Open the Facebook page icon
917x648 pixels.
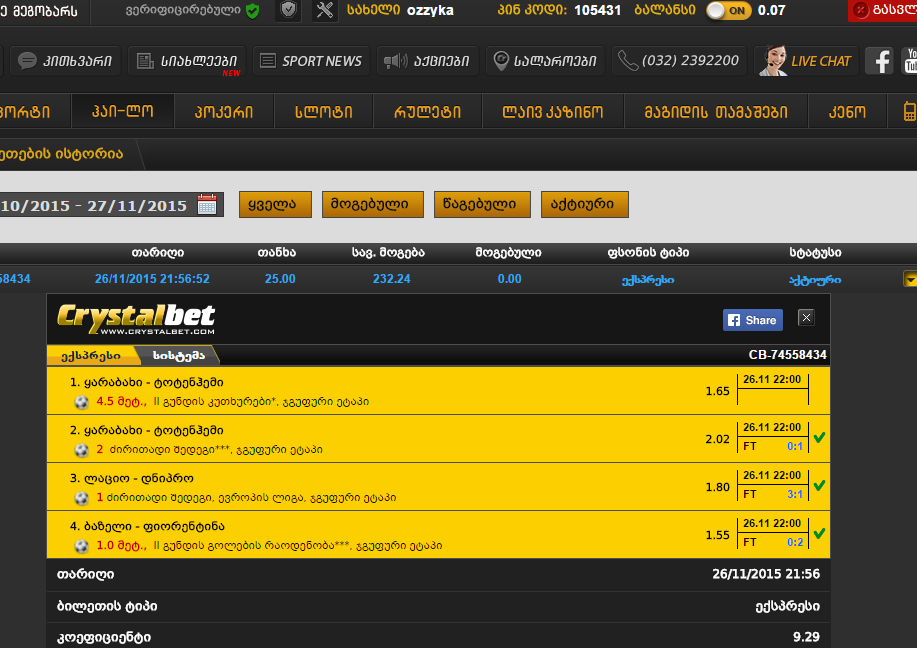(880, 61)
